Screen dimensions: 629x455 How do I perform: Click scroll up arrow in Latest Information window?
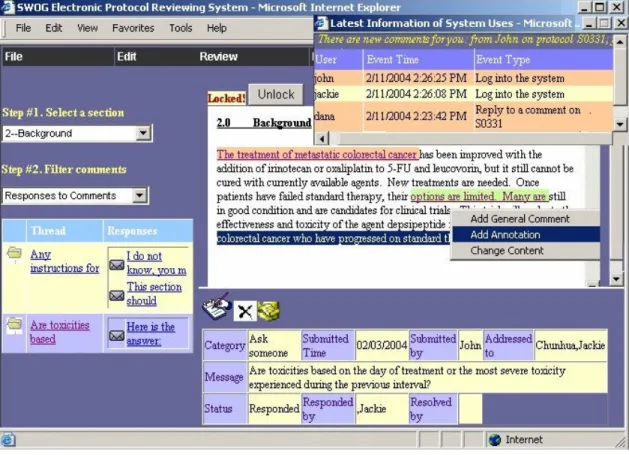point(620,41)
